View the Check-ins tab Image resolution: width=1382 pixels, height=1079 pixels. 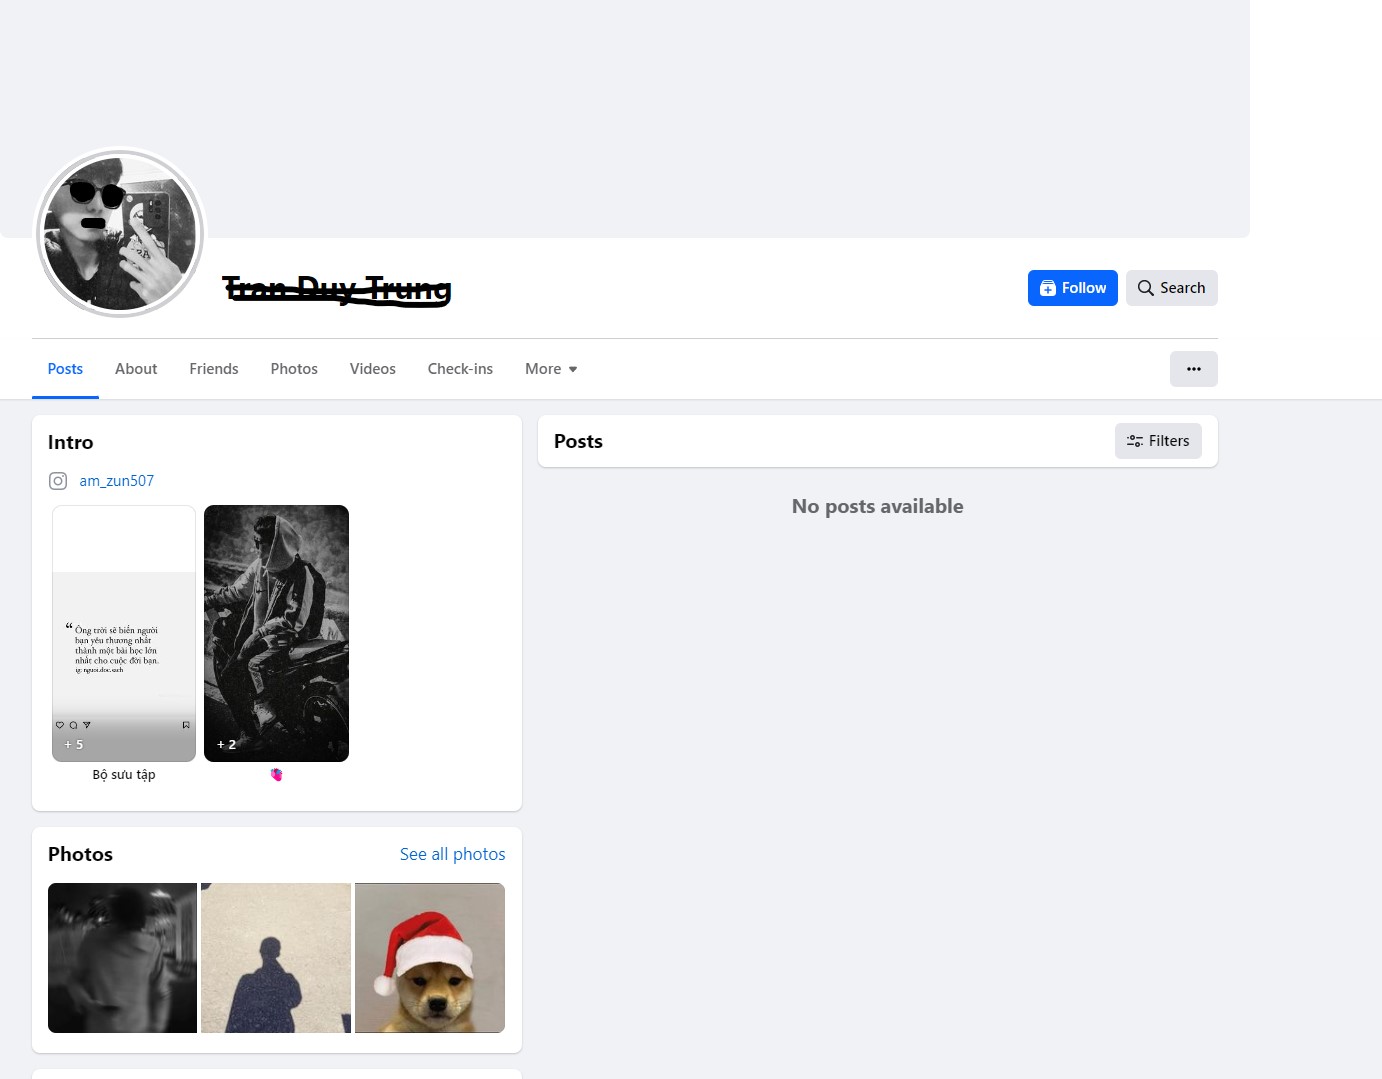460,369
